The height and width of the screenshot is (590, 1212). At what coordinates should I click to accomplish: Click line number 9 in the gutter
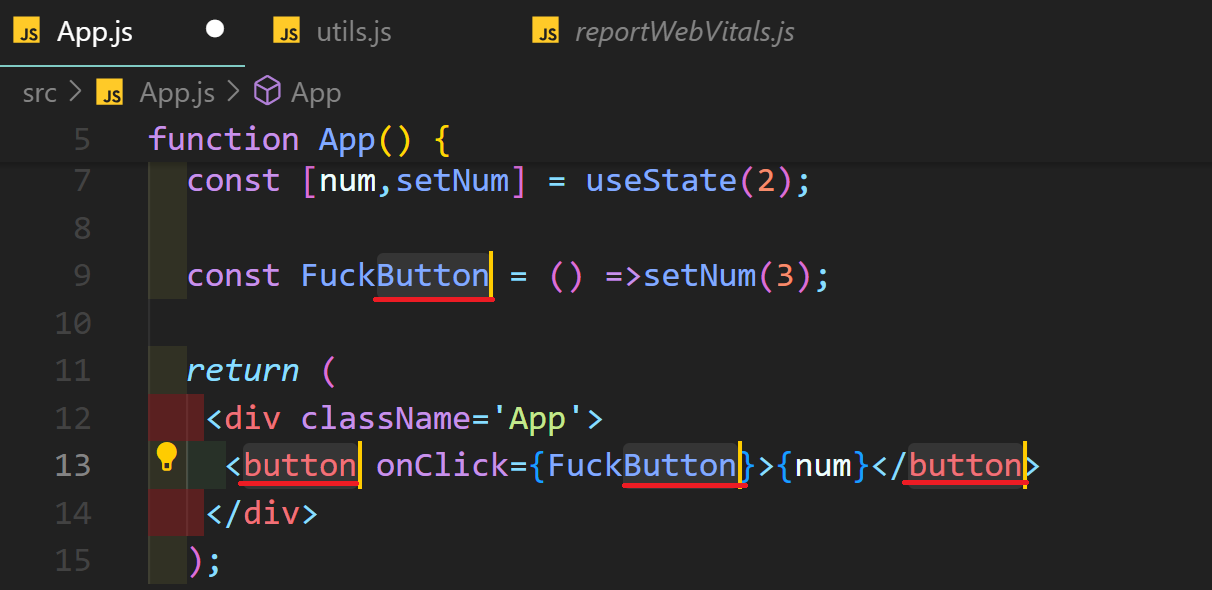(x=82, y=275)
